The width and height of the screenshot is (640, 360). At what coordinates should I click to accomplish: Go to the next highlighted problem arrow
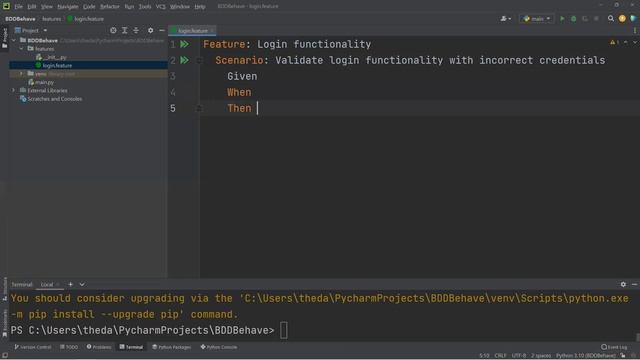[635, 42]
